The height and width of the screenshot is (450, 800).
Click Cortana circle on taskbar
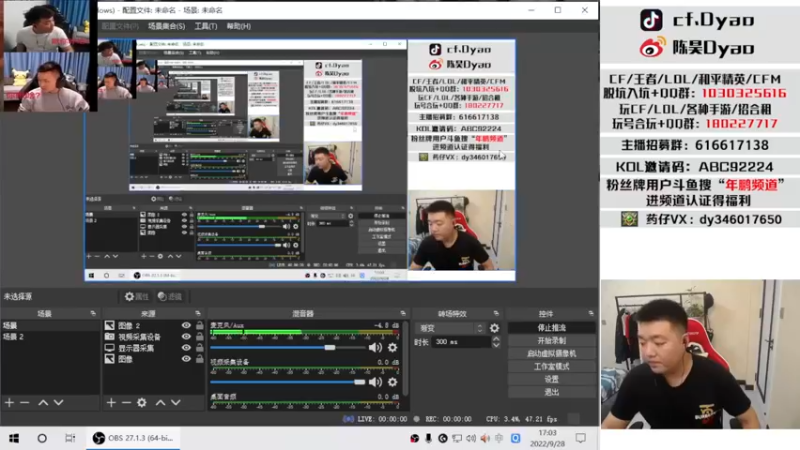(x=42, y=438)
